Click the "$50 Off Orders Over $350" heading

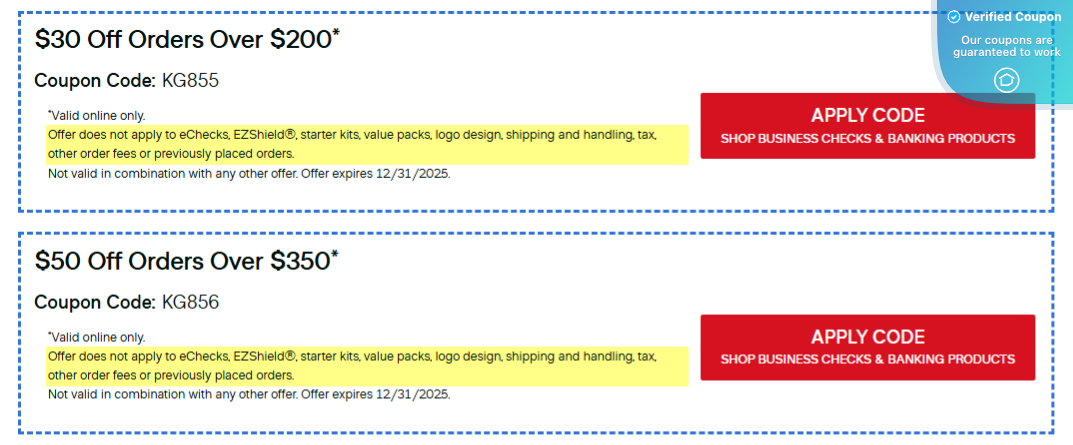coord(182,261)
